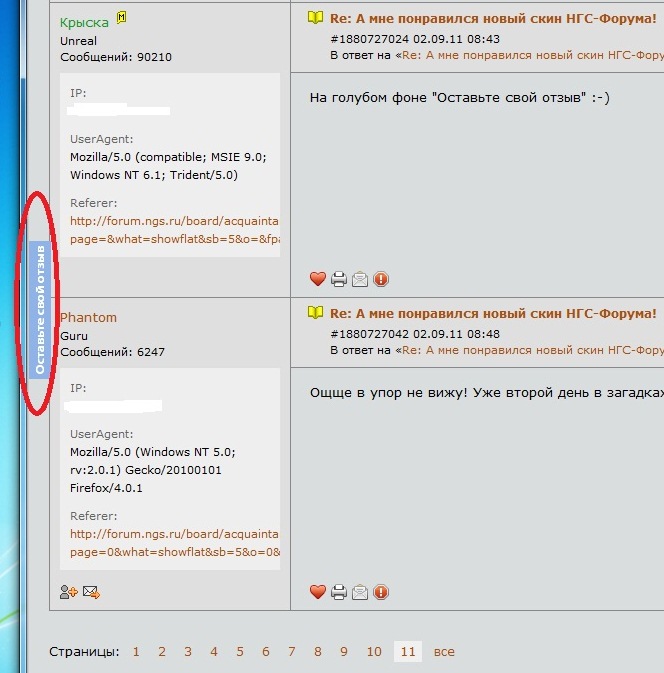The image size is (664, 673).
Task: Add Phantom as a friend icon
Action: coord(69,592)
